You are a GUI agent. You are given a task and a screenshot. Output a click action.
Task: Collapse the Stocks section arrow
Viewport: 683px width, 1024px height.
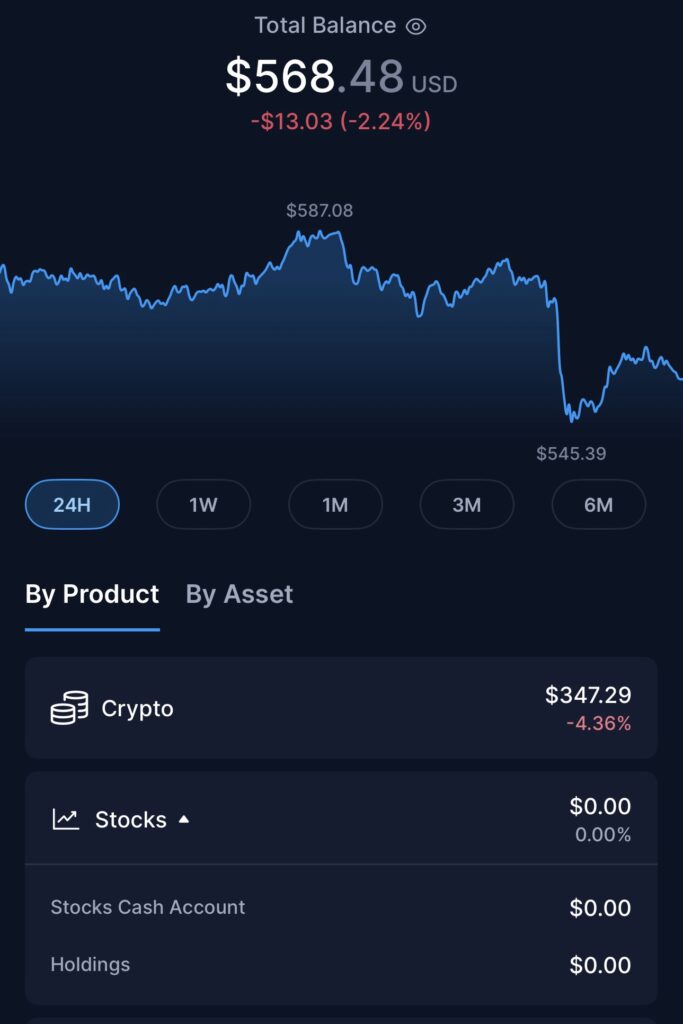click(184, 820)
